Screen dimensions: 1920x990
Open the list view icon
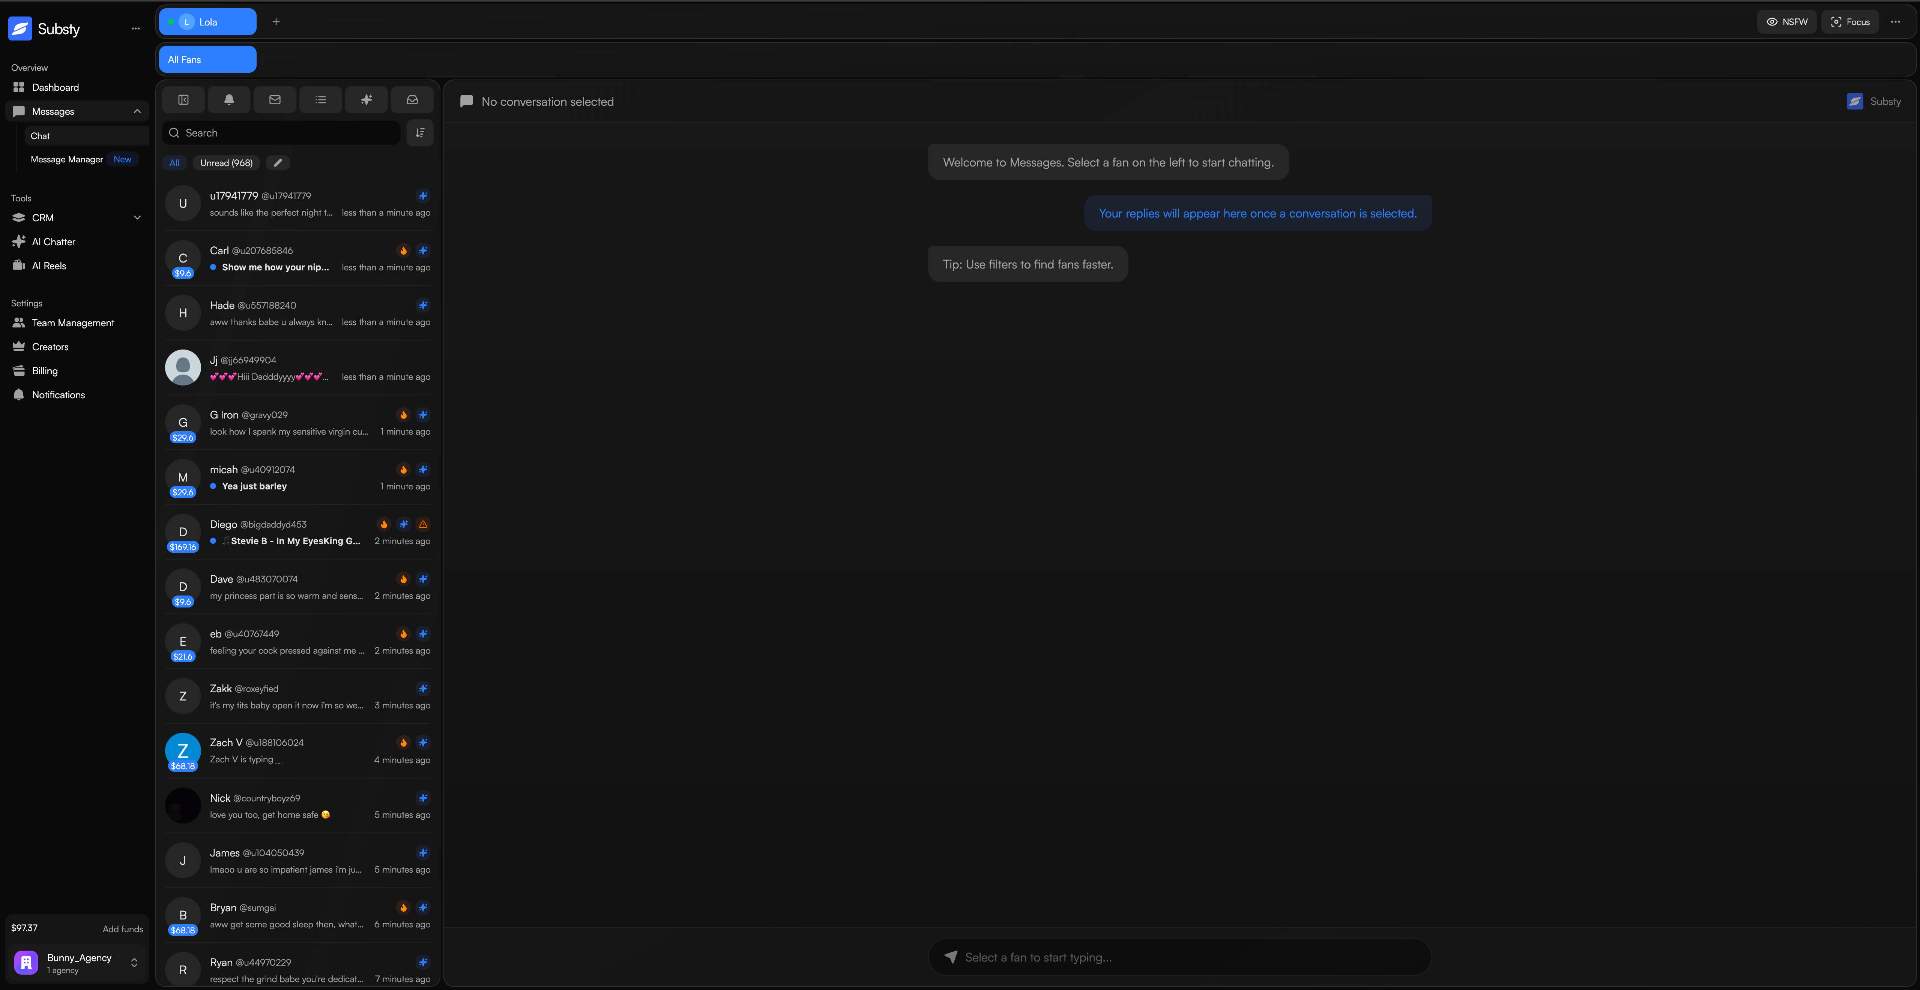pyautogui.click(x=320, y=100)
